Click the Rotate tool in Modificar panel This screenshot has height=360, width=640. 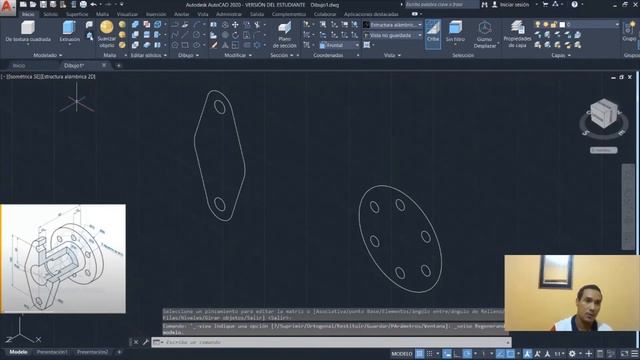point(235,35)
